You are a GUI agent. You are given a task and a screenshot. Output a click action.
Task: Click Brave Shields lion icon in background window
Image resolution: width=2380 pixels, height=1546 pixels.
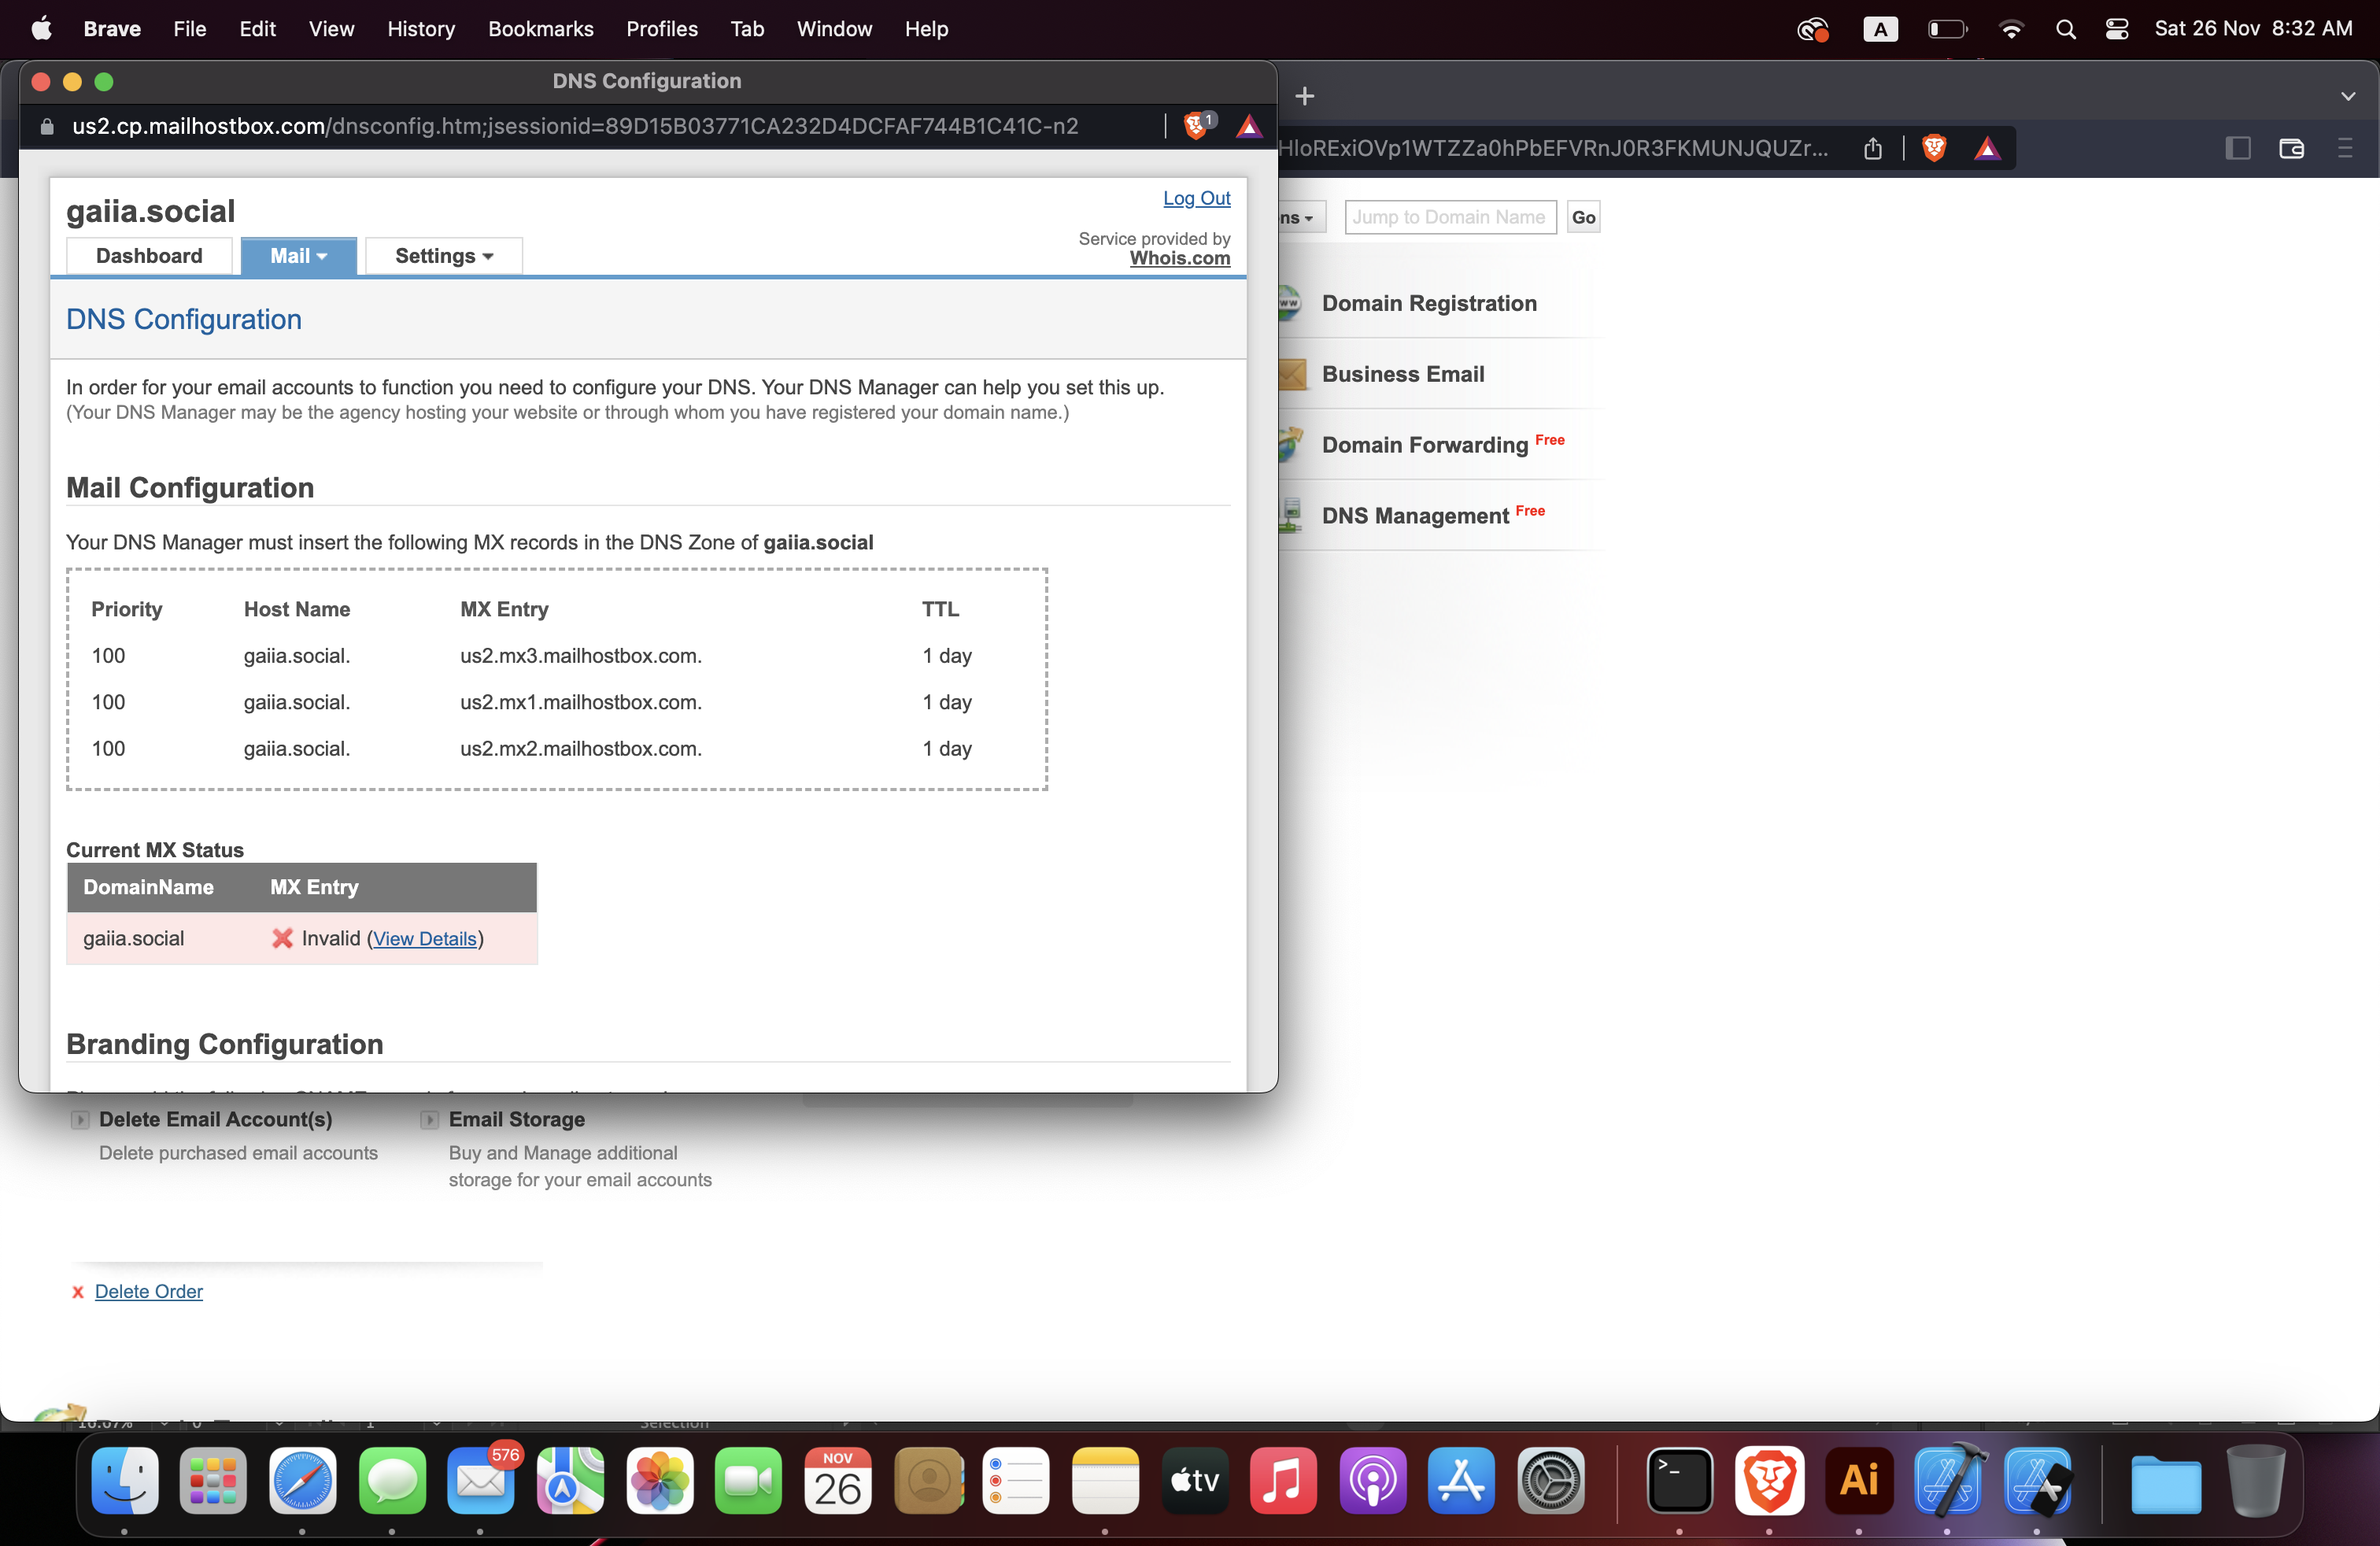[x=1934, y=149]
